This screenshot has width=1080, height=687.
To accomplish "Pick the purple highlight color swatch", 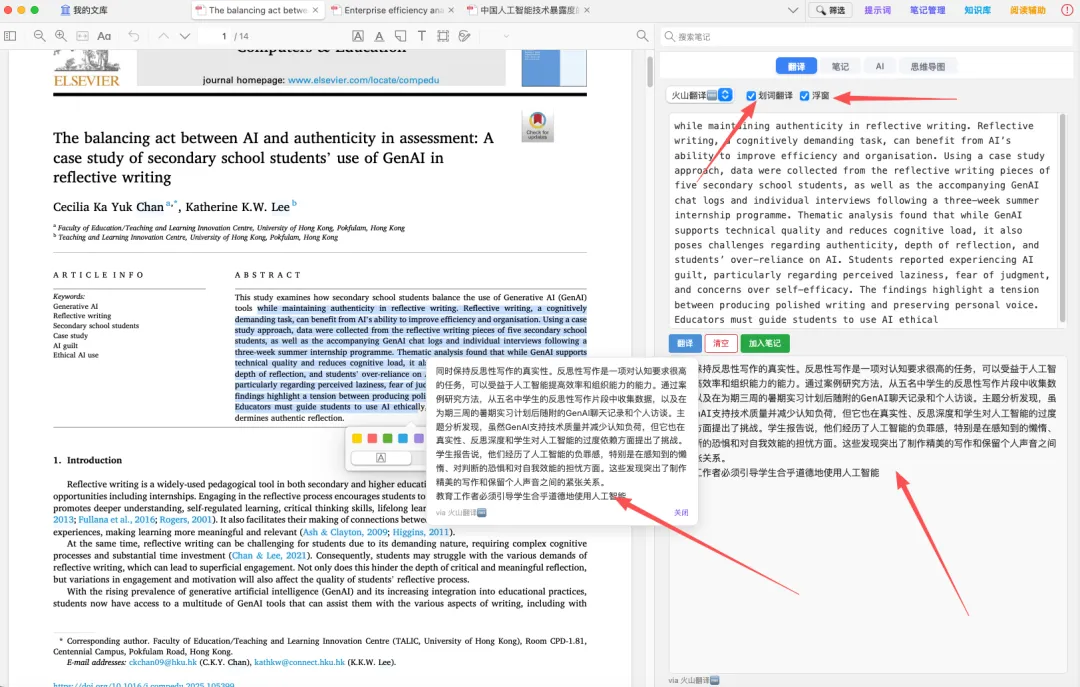I will tap(418, 438).
